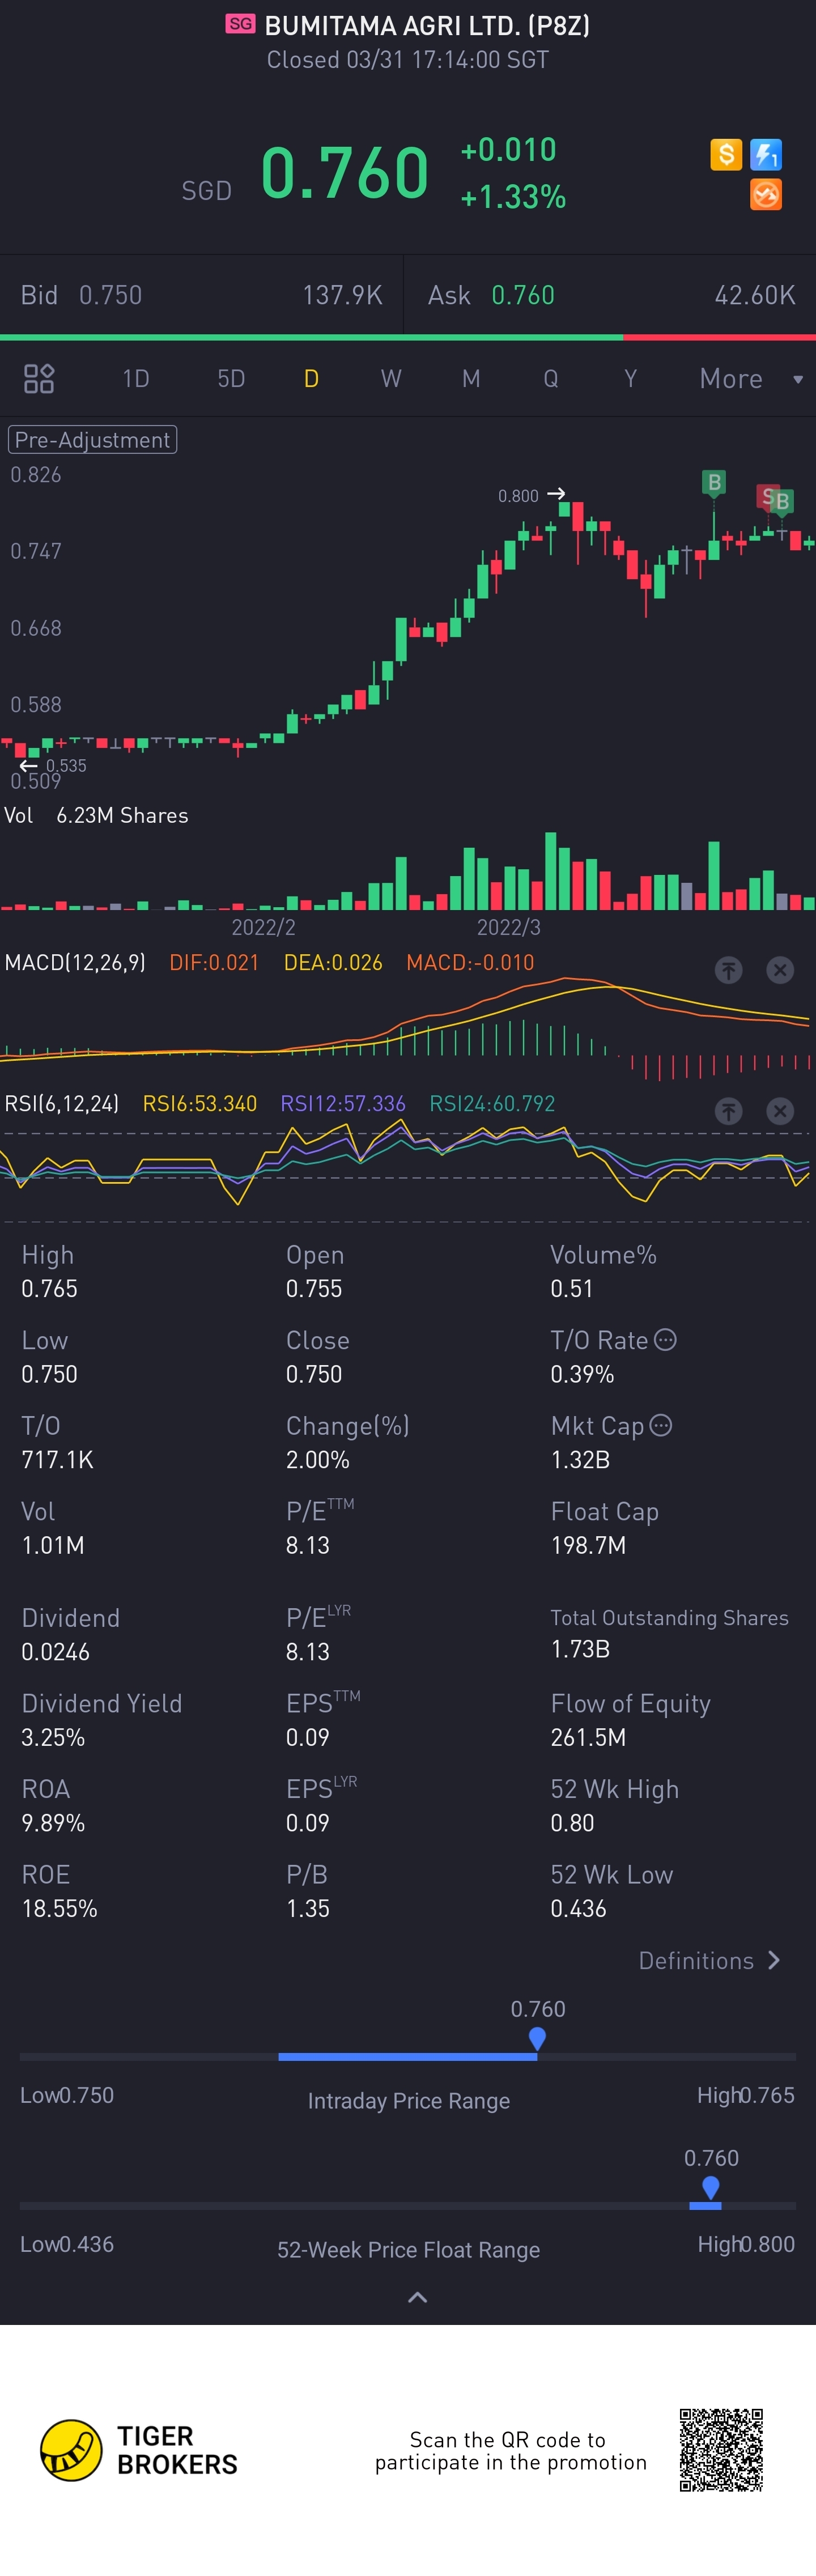Select the W weekly chart tab
Viewport: 816px width, 2576px height.
tap(391, 379)
